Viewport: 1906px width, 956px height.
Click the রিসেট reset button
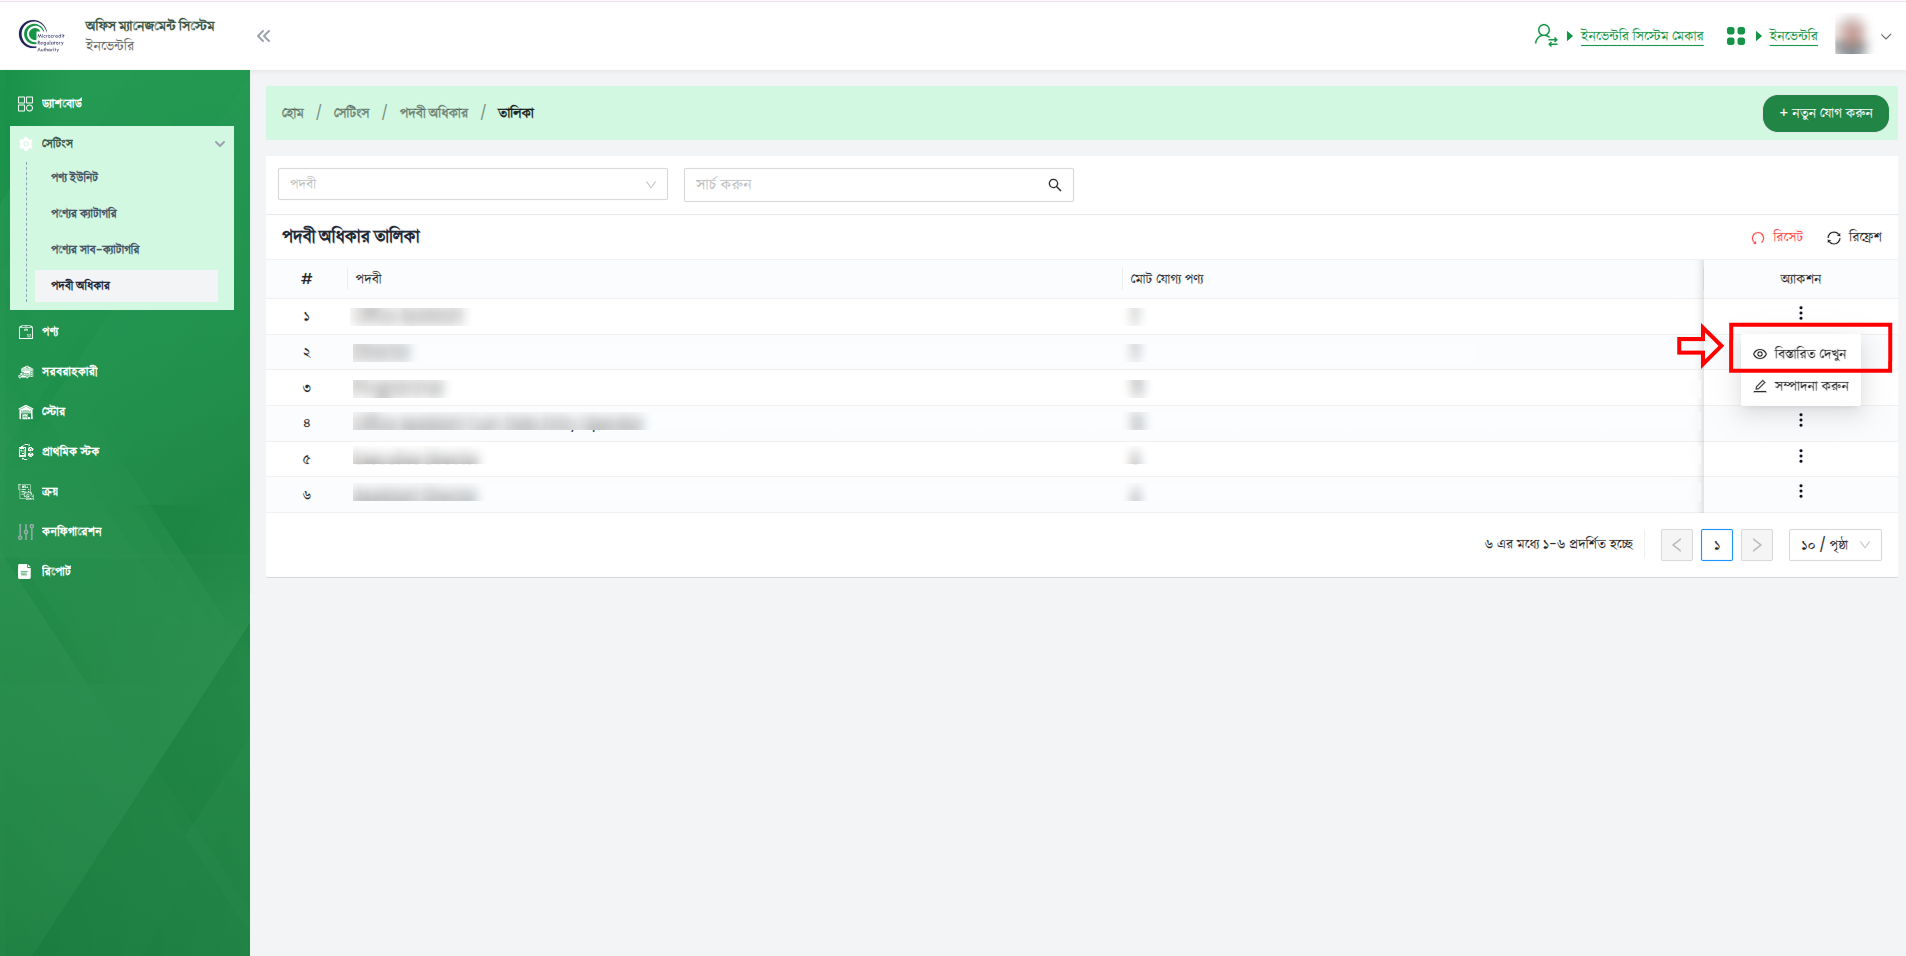pyautogui.click(x=1777, y=237)
